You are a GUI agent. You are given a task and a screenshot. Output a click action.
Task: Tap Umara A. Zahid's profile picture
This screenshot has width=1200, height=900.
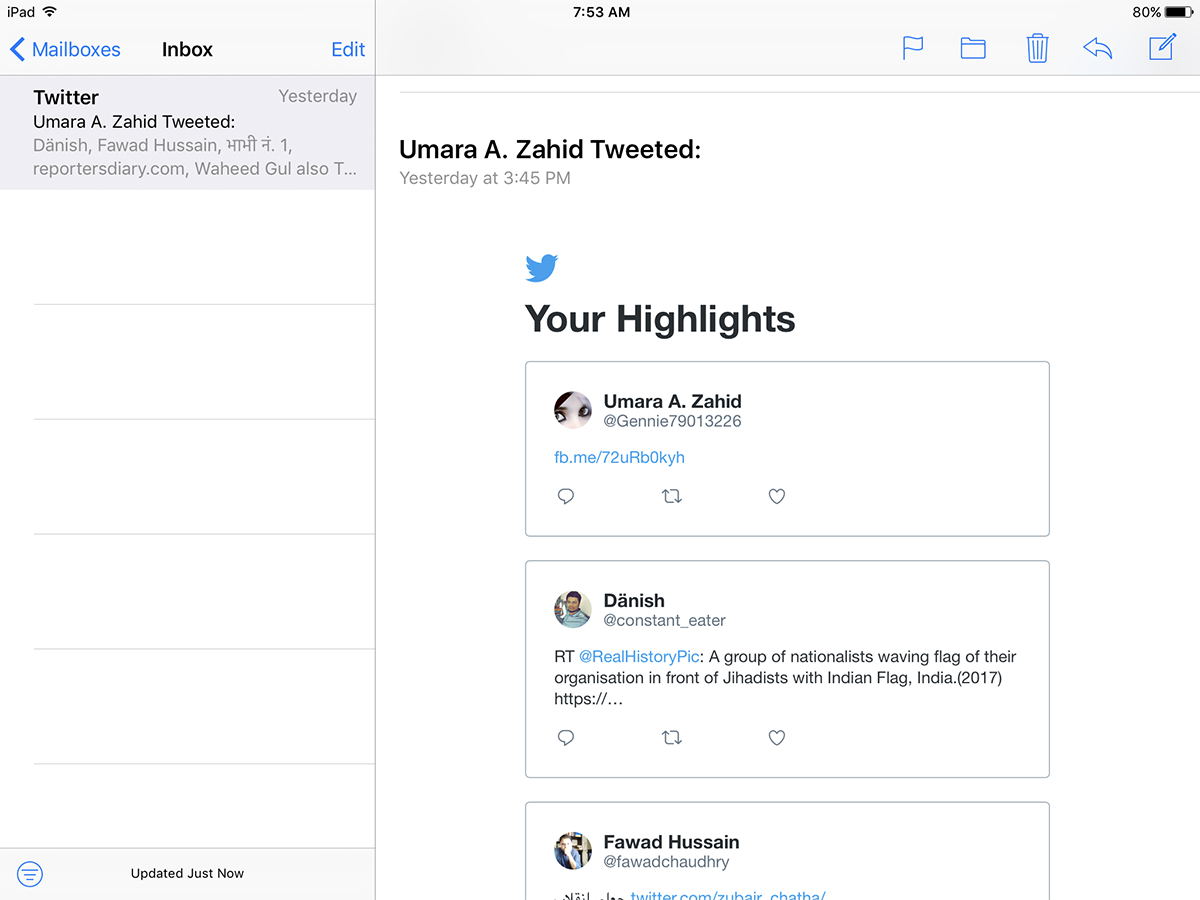point(573,410)
